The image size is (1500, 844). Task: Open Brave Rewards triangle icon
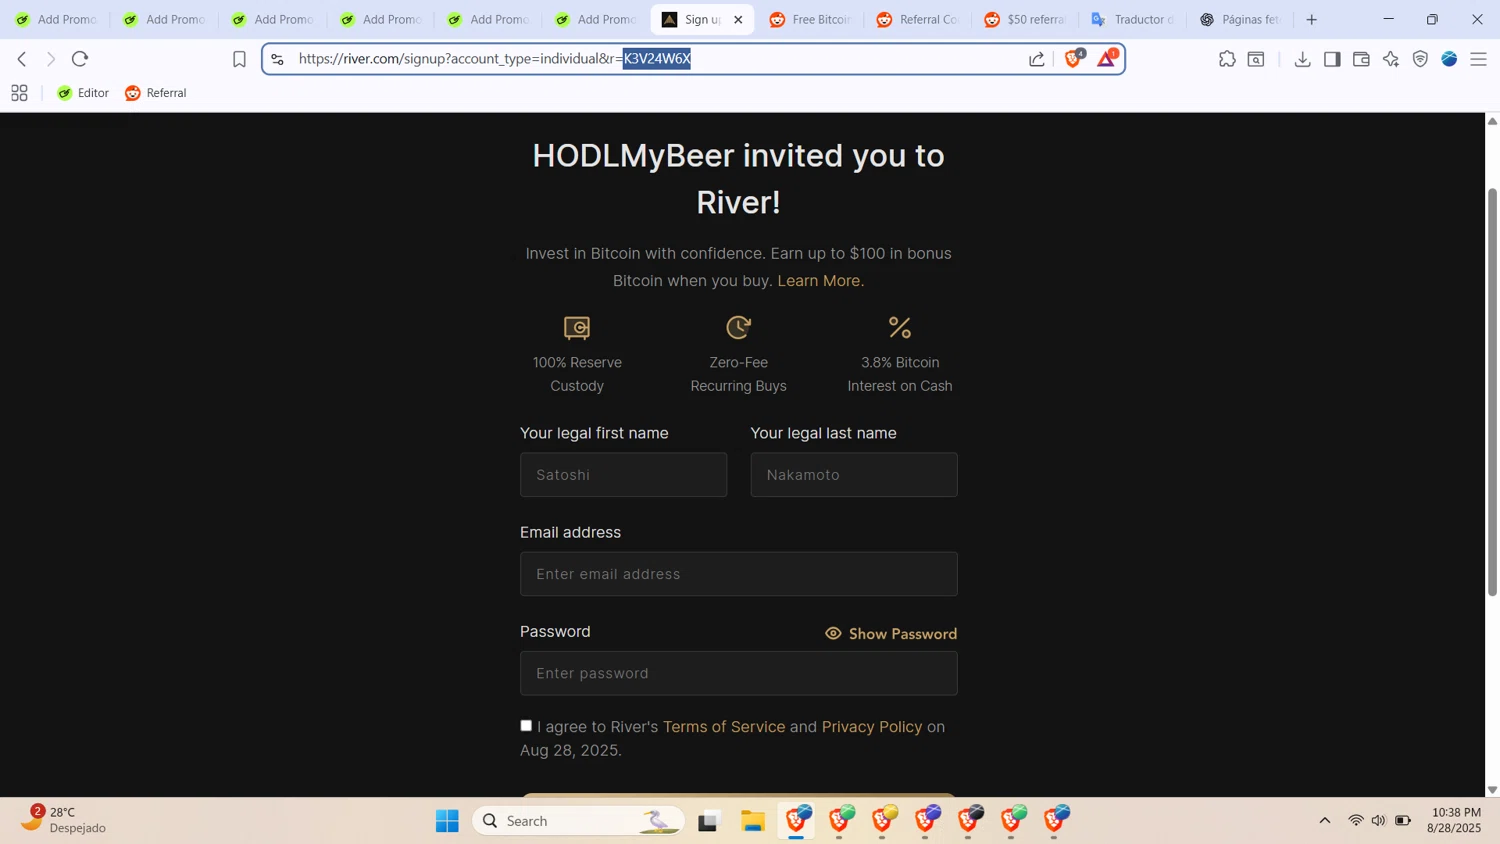1107,59
